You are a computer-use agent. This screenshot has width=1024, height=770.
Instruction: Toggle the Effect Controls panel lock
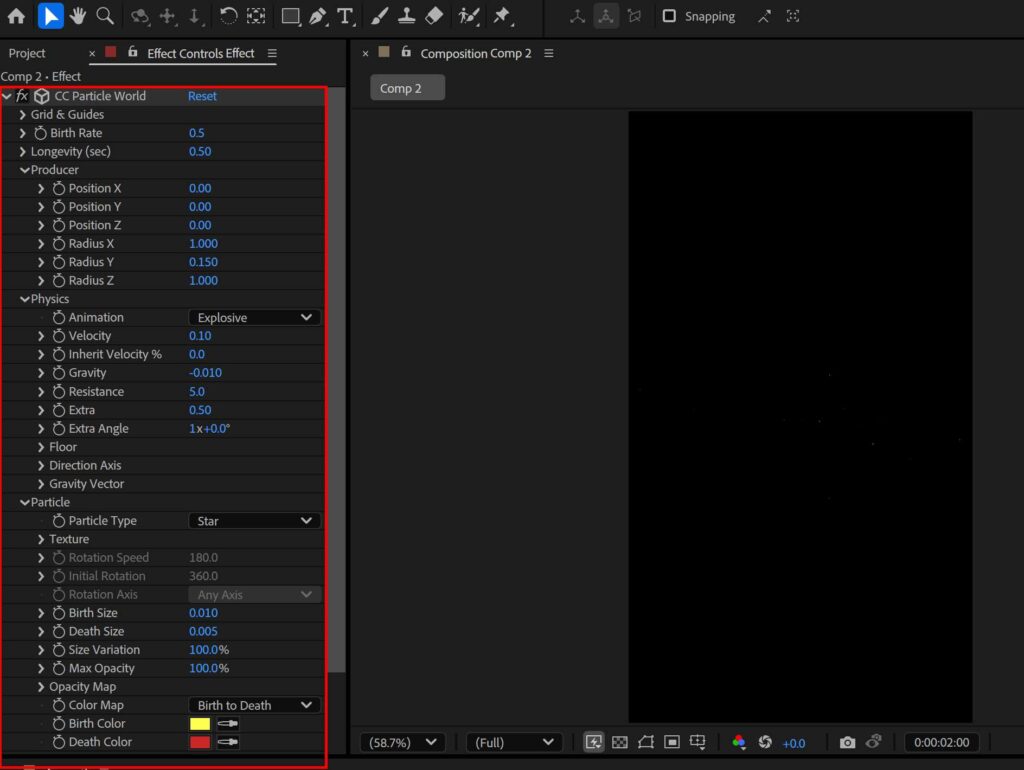click(x=133, y=52)
